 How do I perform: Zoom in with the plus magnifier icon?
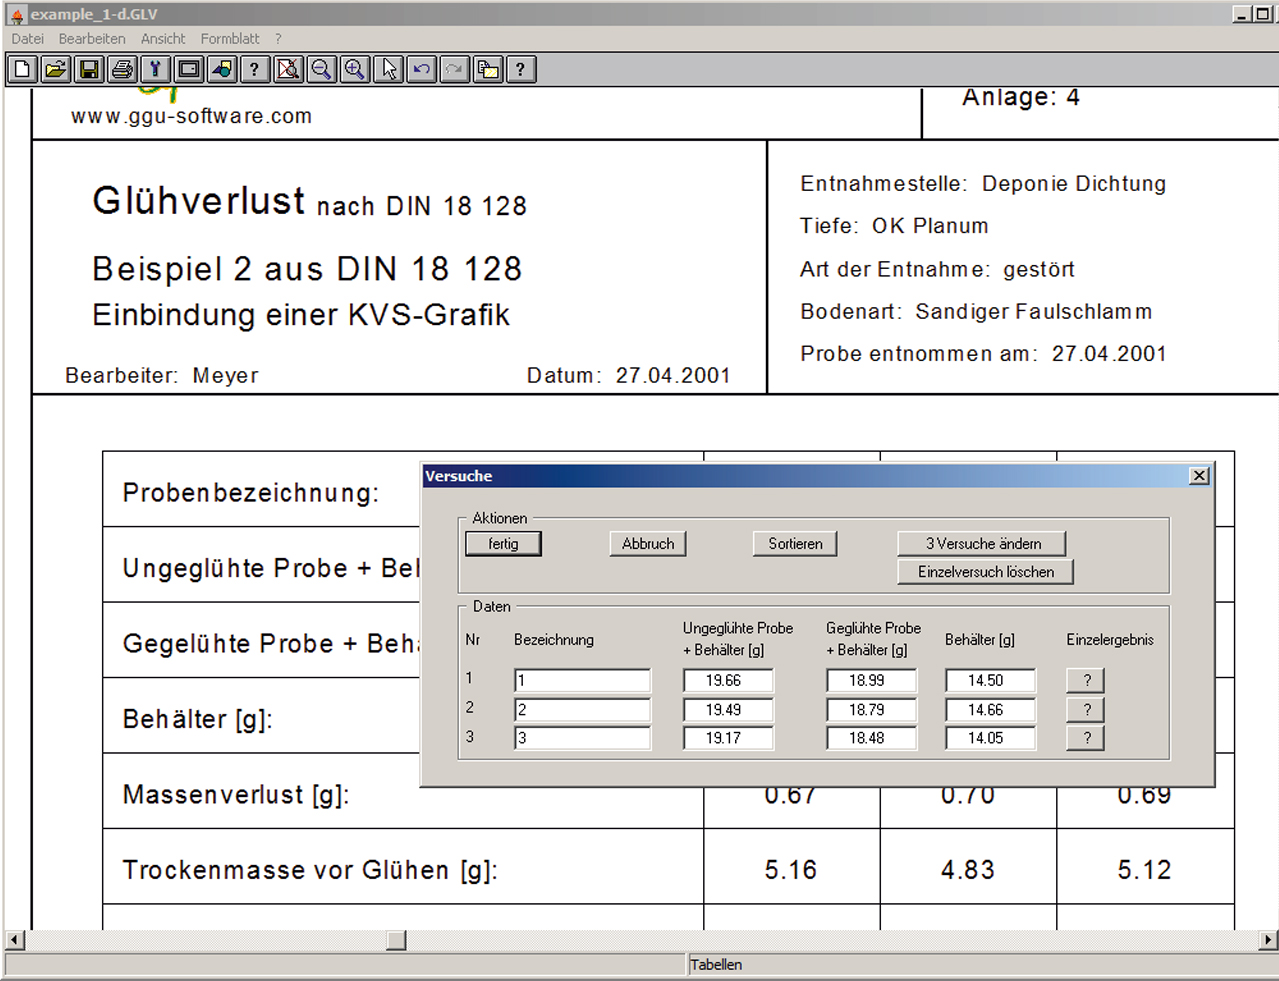pyautogui.click(x=355, y=69)
